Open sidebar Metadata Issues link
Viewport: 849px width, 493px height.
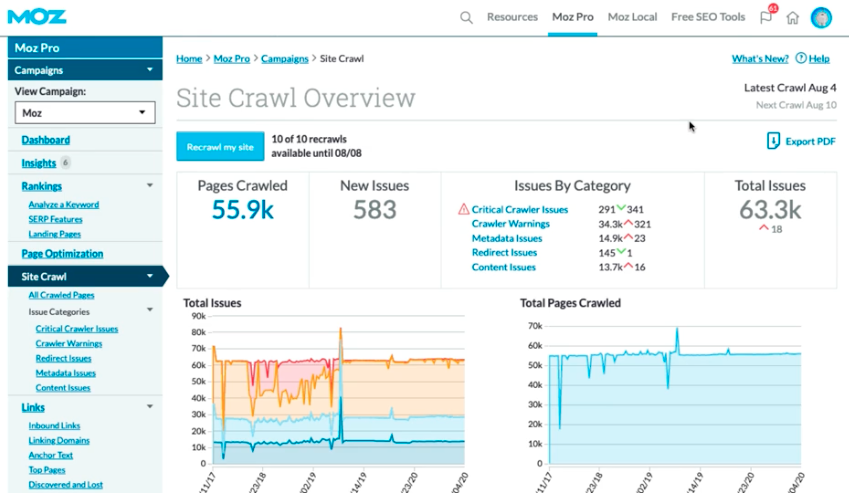66,373
